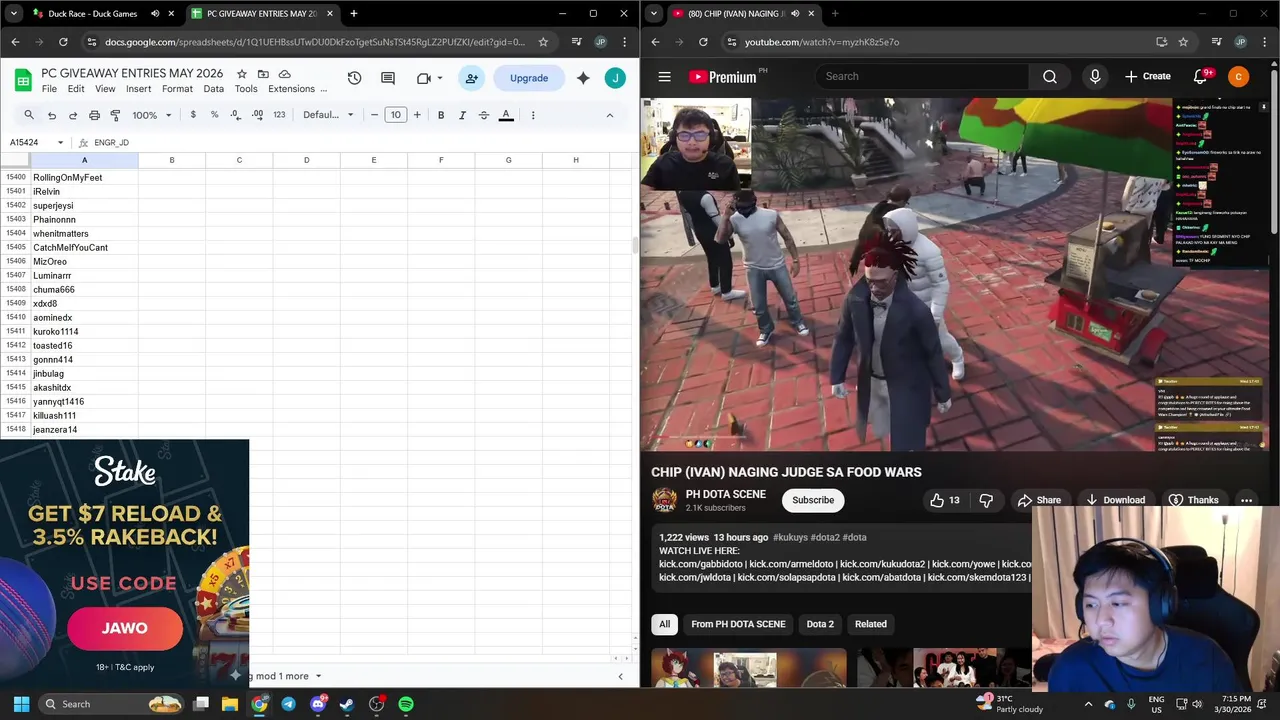Screen dimensions: 1280x720
Task: Dislike the video with thumbs down
Action: tap(986, 500)
